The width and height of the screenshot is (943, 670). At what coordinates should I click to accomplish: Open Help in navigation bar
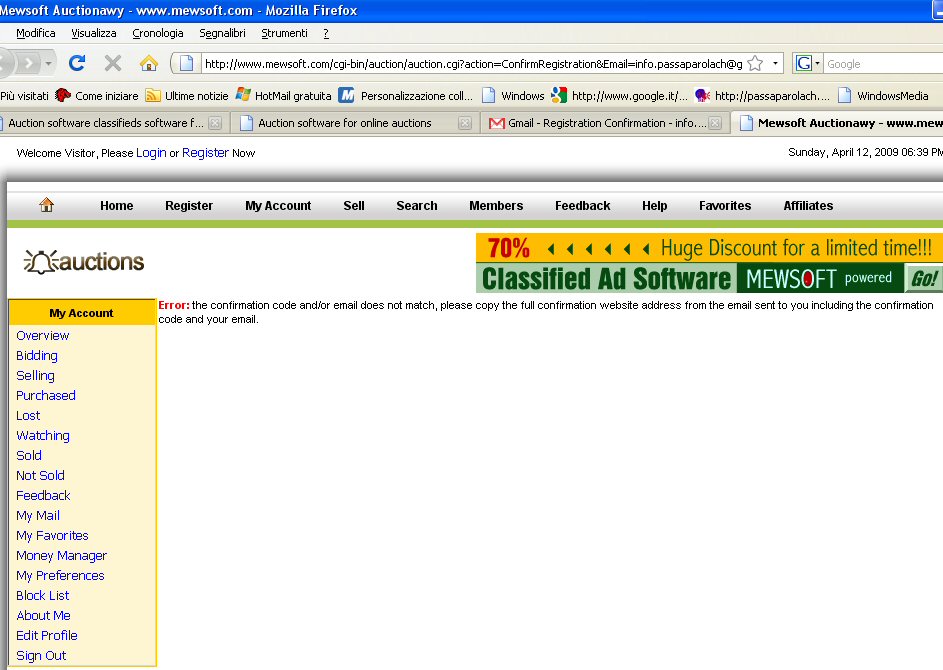[x=654, y=206]
